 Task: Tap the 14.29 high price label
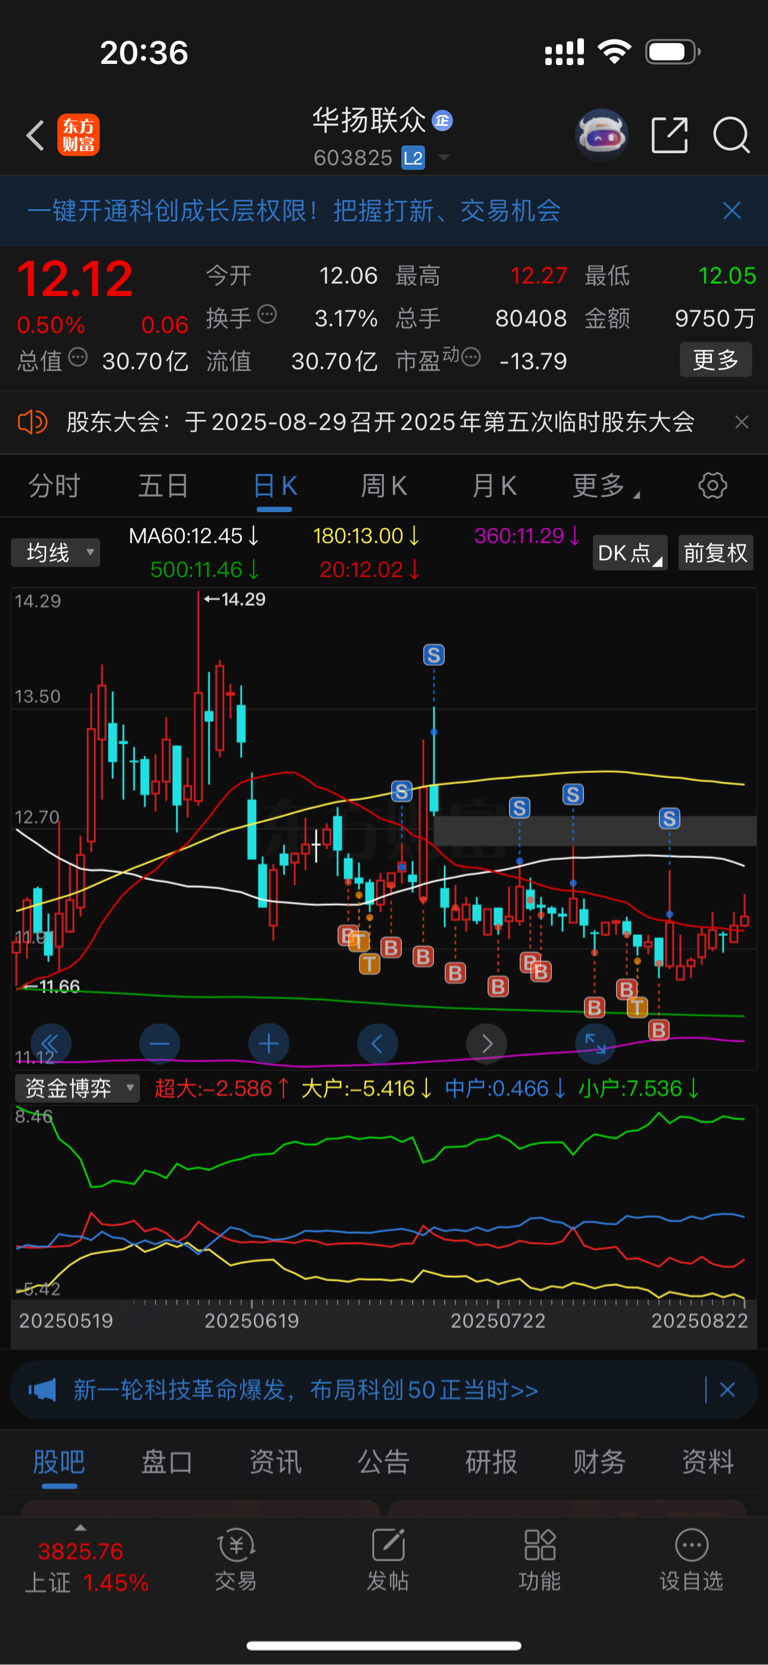(235, 599)
